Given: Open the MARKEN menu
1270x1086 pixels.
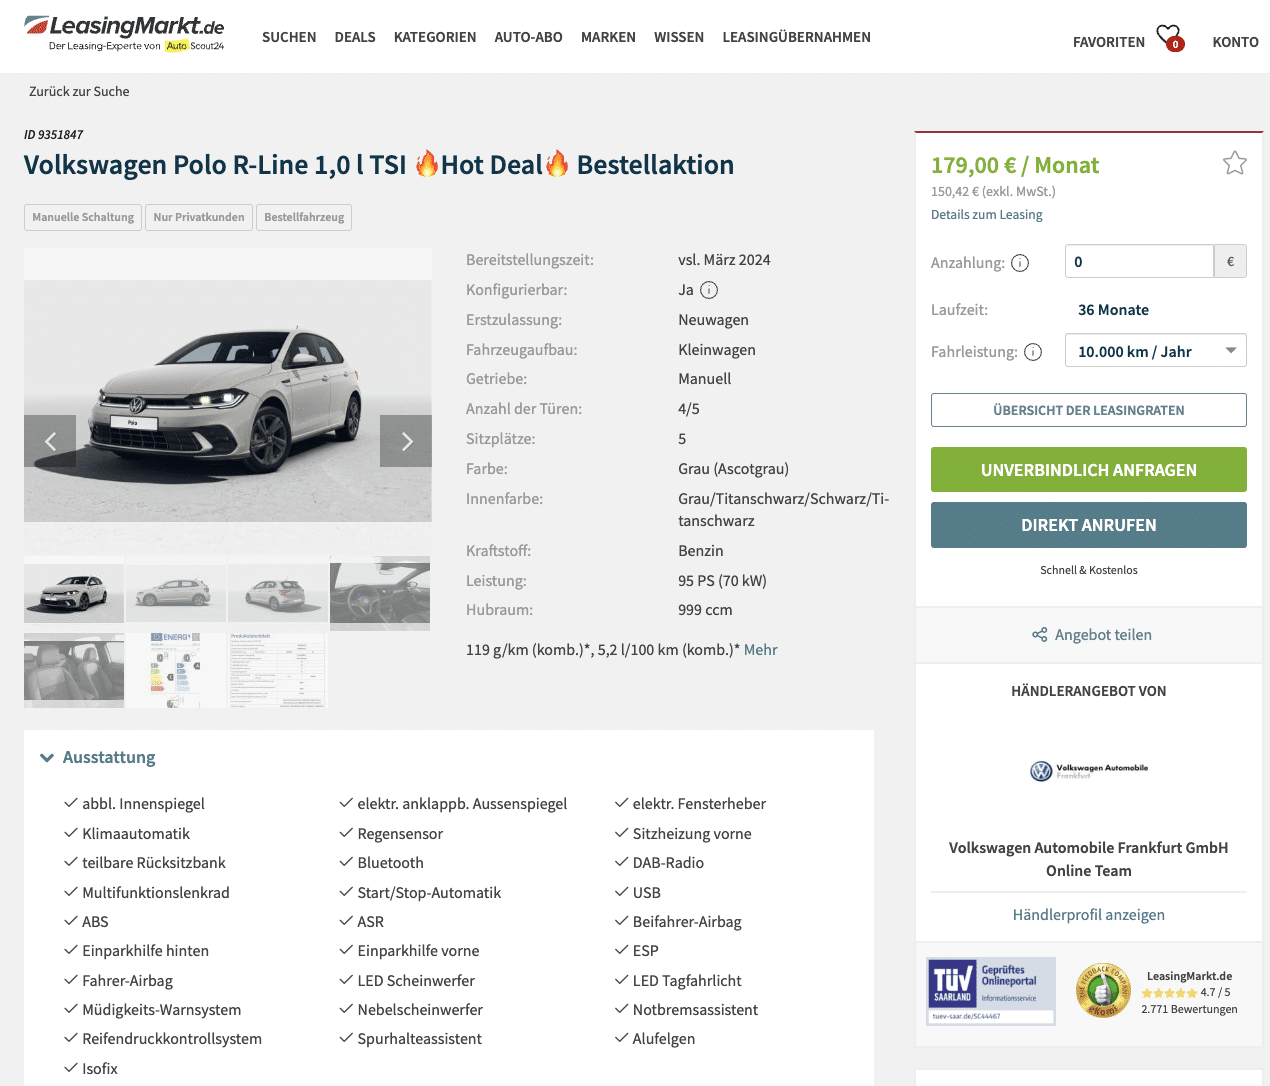Looking at the screenshot, I should [608, 37].
